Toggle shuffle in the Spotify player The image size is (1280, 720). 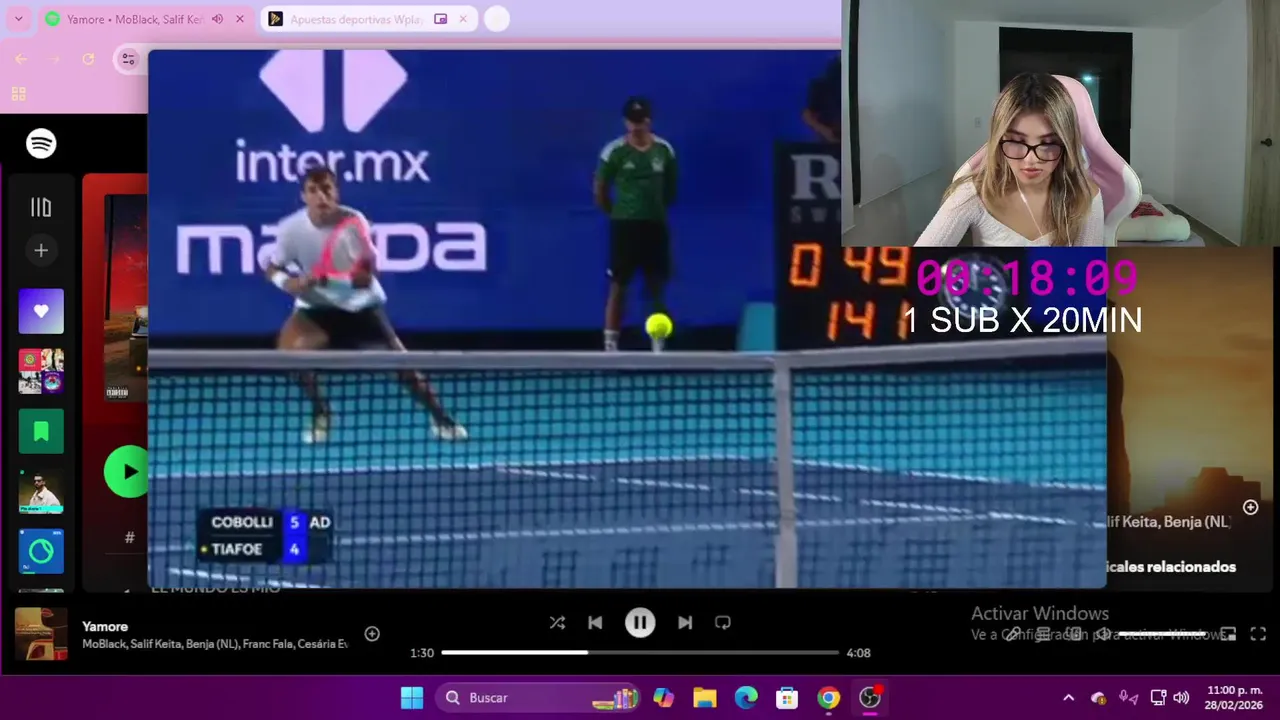click(557, 623)
